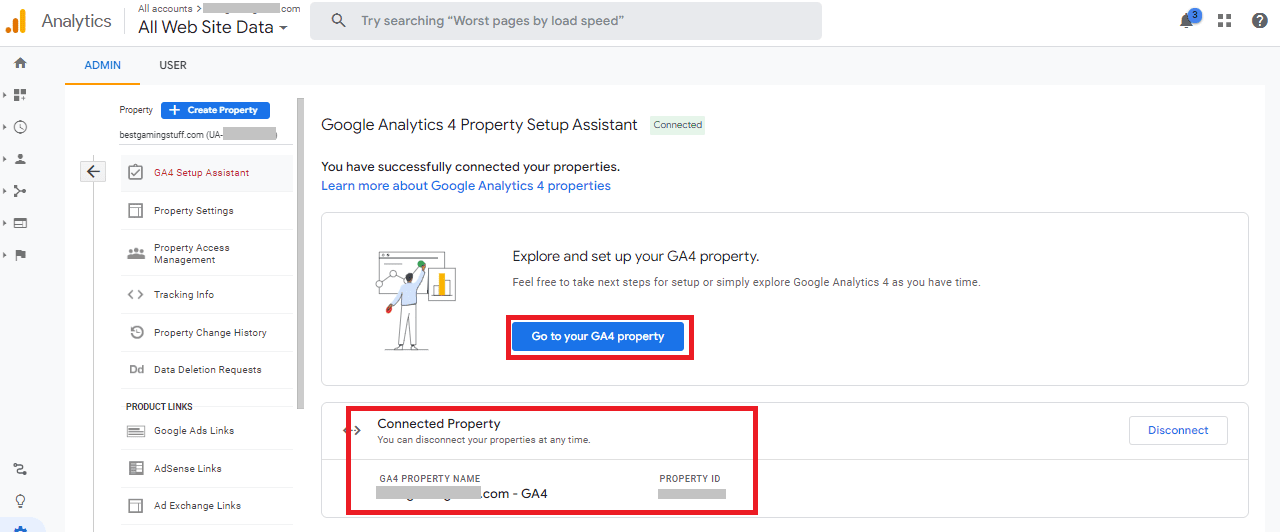This screenshot has width=1280, height=532.
Task: Expand Conversions section arrow in sidebar
Action: click(5, 255)
